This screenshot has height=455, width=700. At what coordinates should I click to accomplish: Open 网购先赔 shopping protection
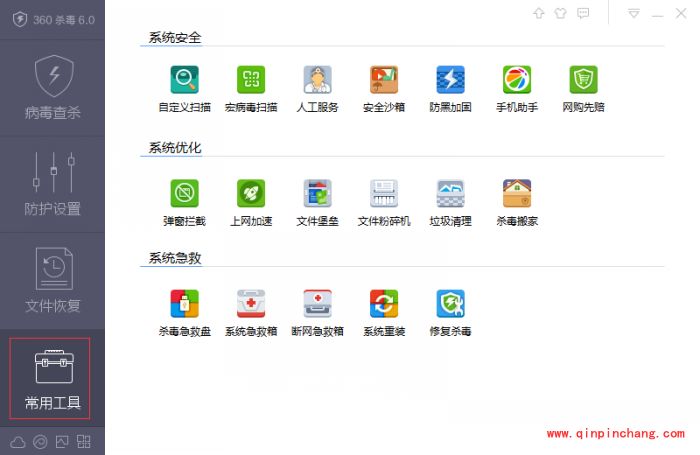coord(583,88)
